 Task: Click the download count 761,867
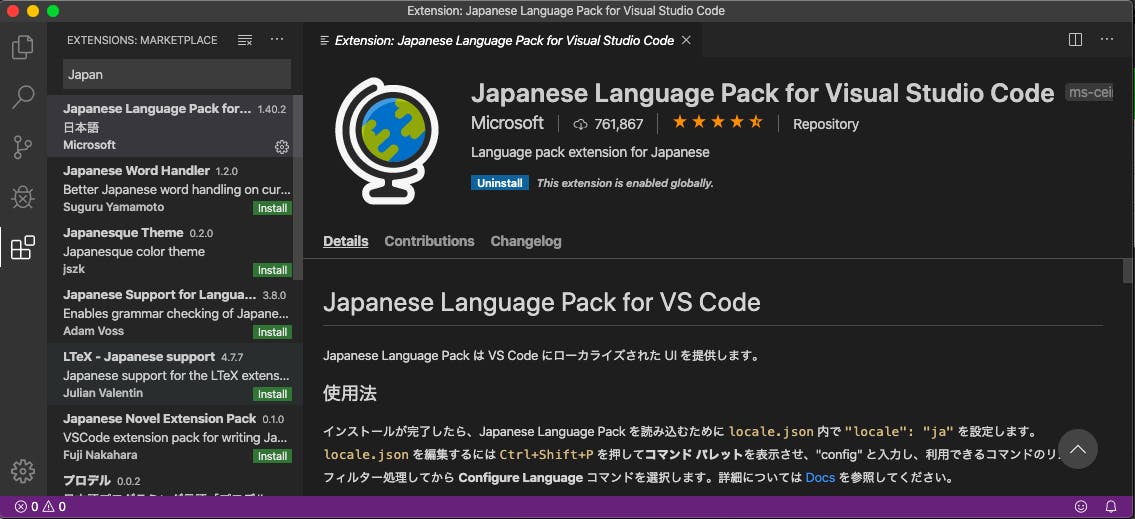point(608,124)
